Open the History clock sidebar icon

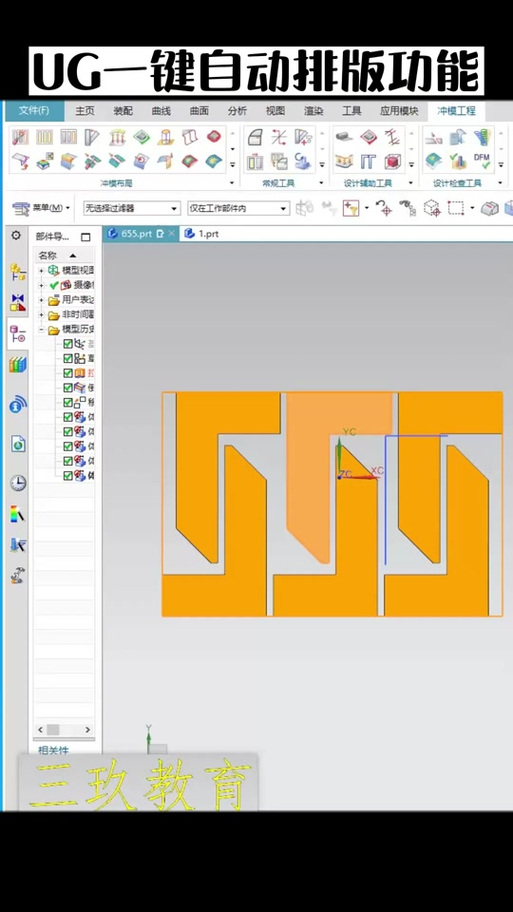18,483
